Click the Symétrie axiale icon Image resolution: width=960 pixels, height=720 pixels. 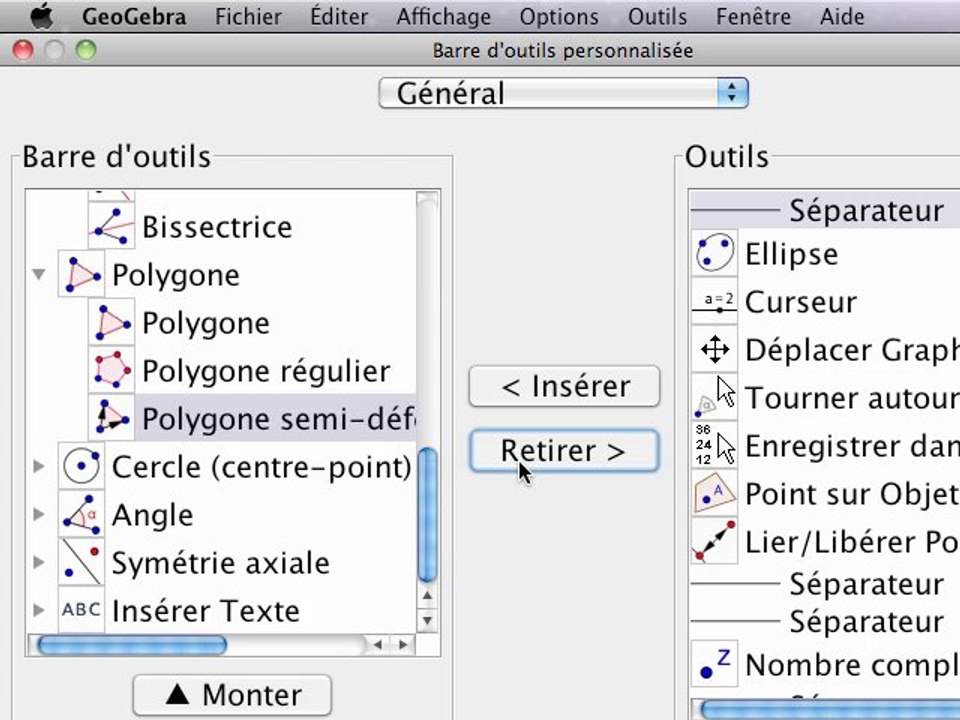coord(81,562)
